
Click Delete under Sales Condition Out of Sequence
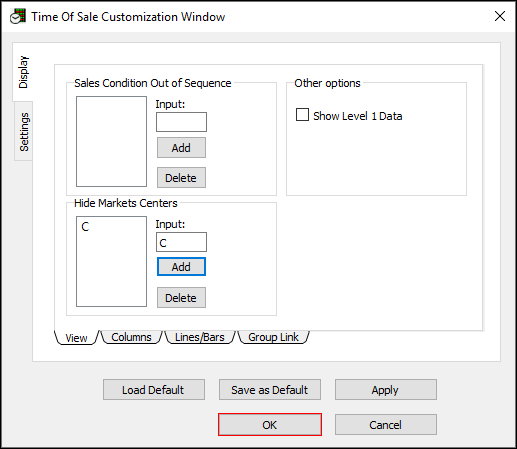[x=181, y=178]
